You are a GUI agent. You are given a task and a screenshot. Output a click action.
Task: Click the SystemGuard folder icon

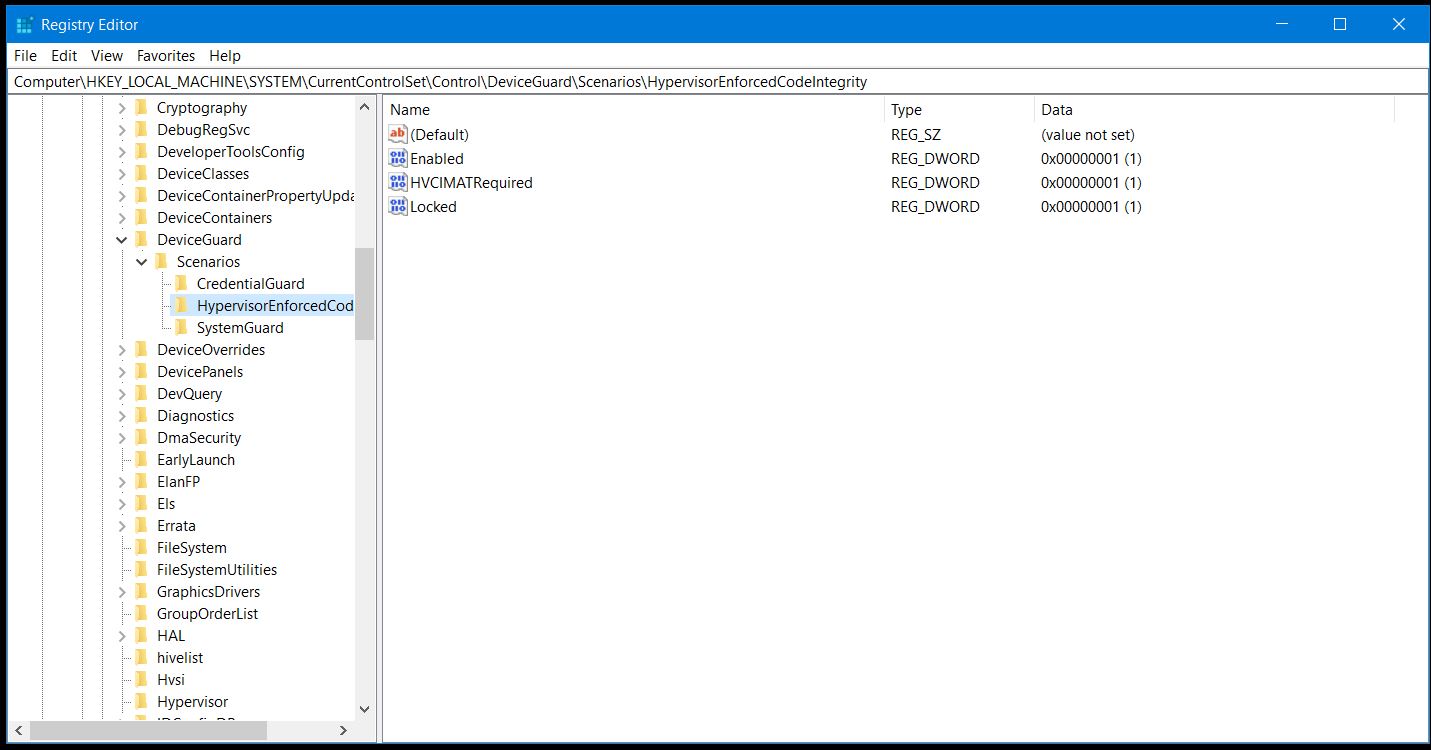[x=181, y=328]
